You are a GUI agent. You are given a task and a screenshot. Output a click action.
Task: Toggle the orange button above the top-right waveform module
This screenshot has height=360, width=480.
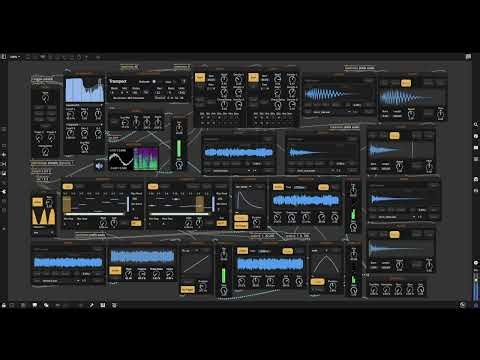(x=406, y=83)
